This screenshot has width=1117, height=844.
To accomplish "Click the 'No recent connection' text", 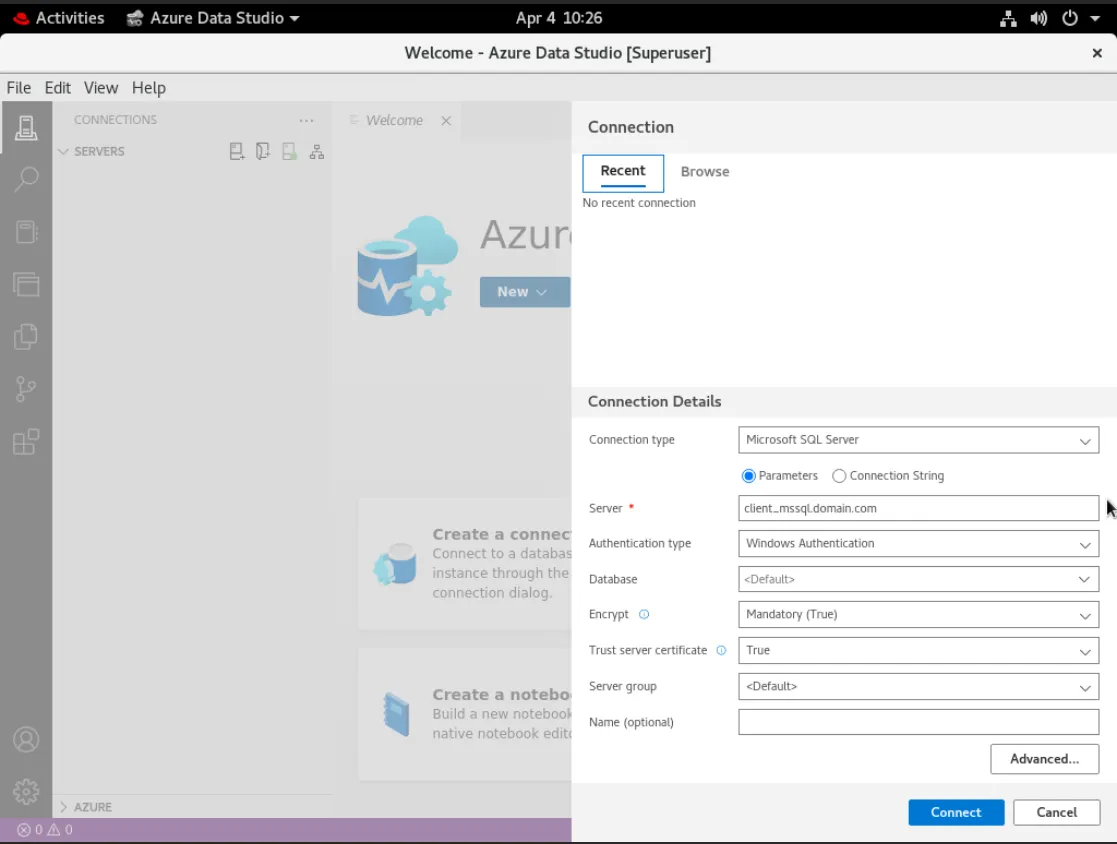I will click(639, 203).
